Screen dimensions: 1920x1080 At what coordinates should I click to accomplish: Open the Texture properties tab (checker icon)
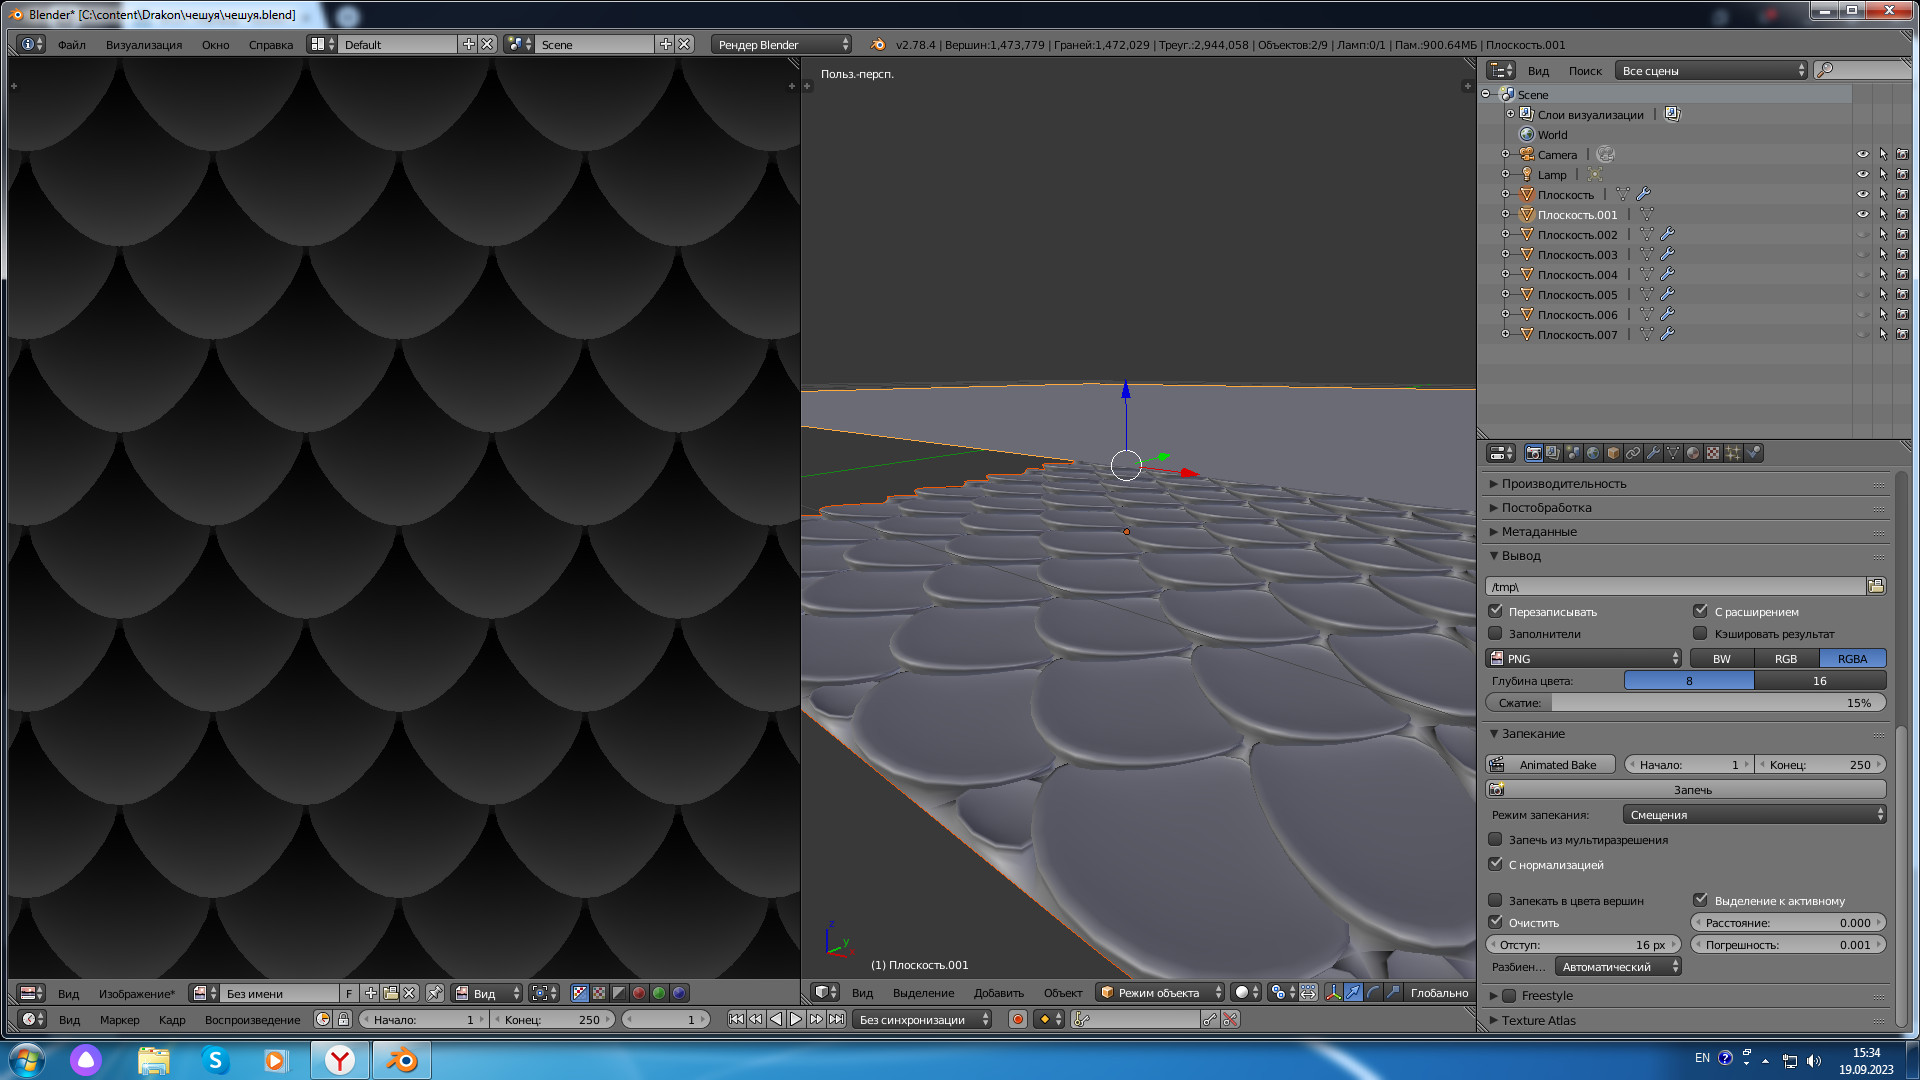pyautogui.click(x=1713, y=453)
